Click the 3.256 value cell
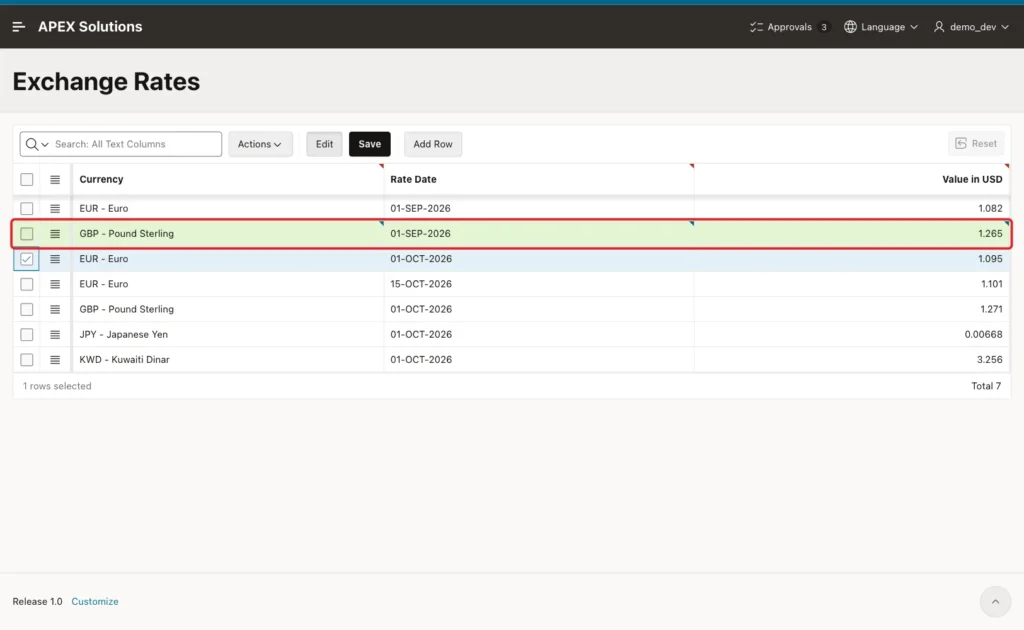 tap(852, 360)
